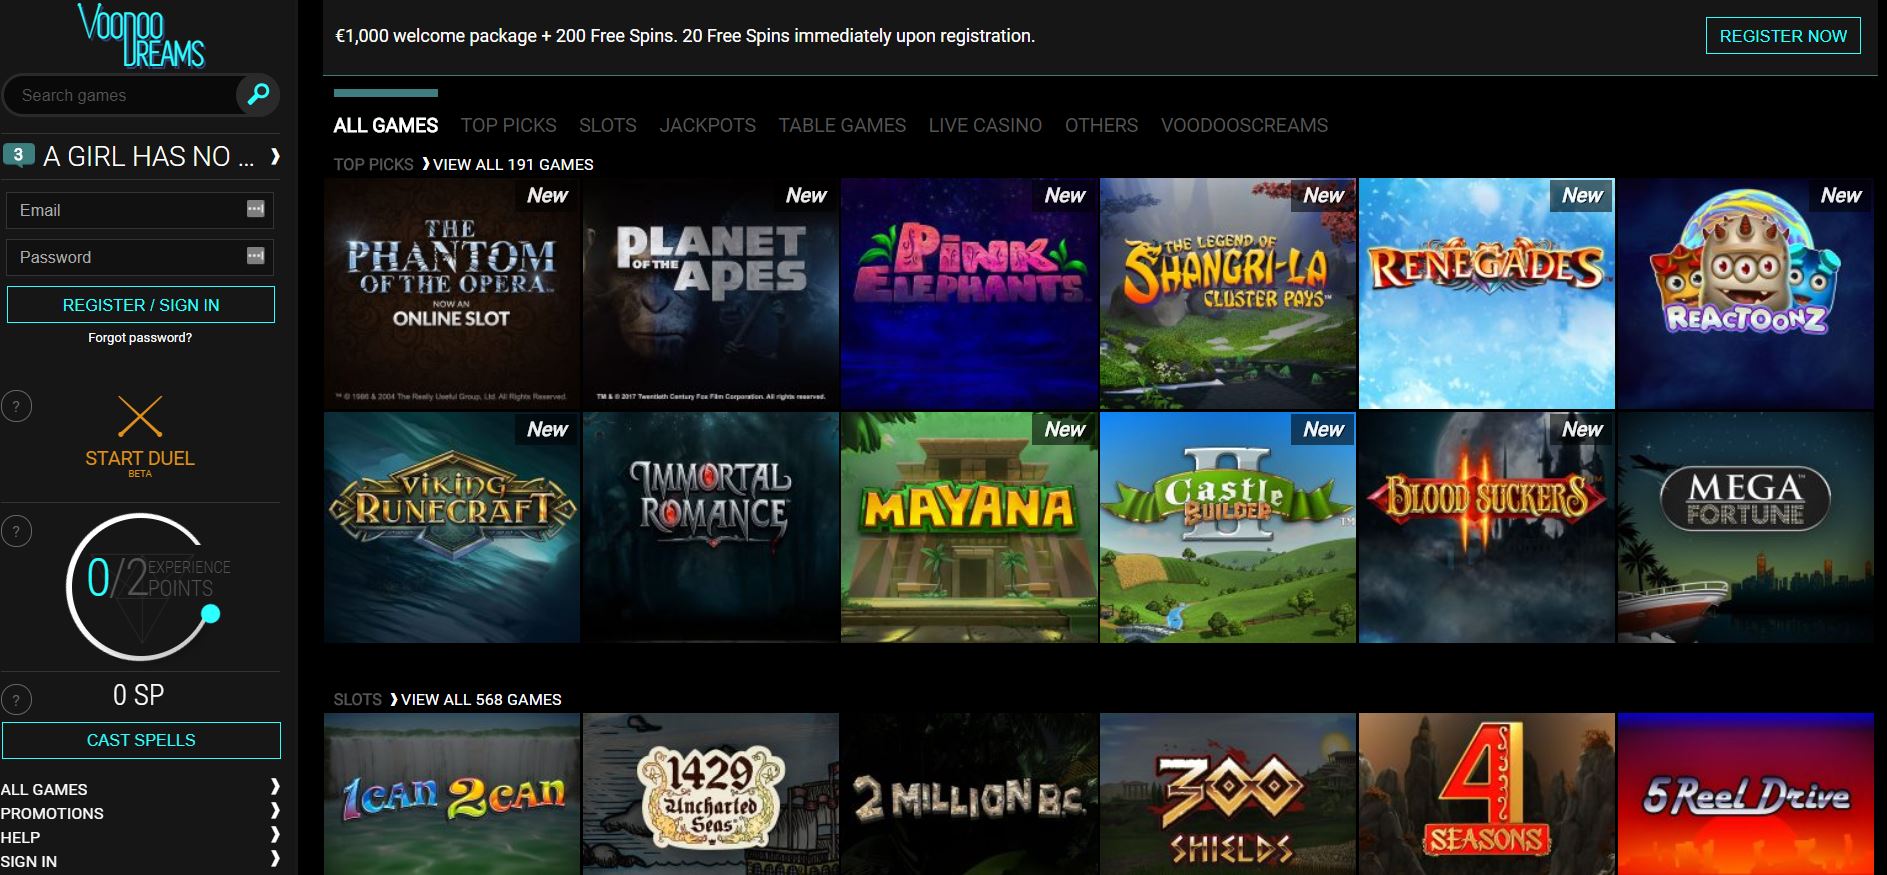Open help icon beside 0 SP
Image resolution: width=1887 pixels, height=875 pixels.
16,700
